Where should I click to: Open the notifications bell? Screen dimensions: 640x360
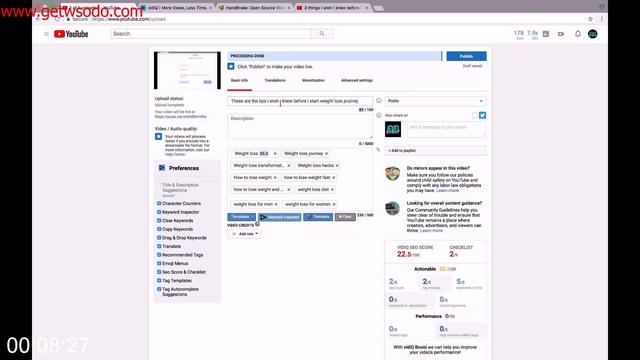[578, 34]
